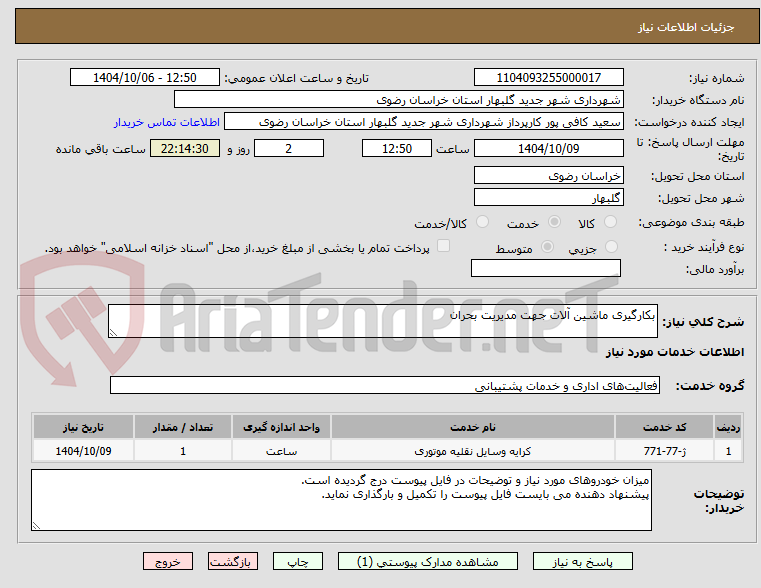
Task: Click the ایجاد کننده درخواست field
Action: click(424, 122)
